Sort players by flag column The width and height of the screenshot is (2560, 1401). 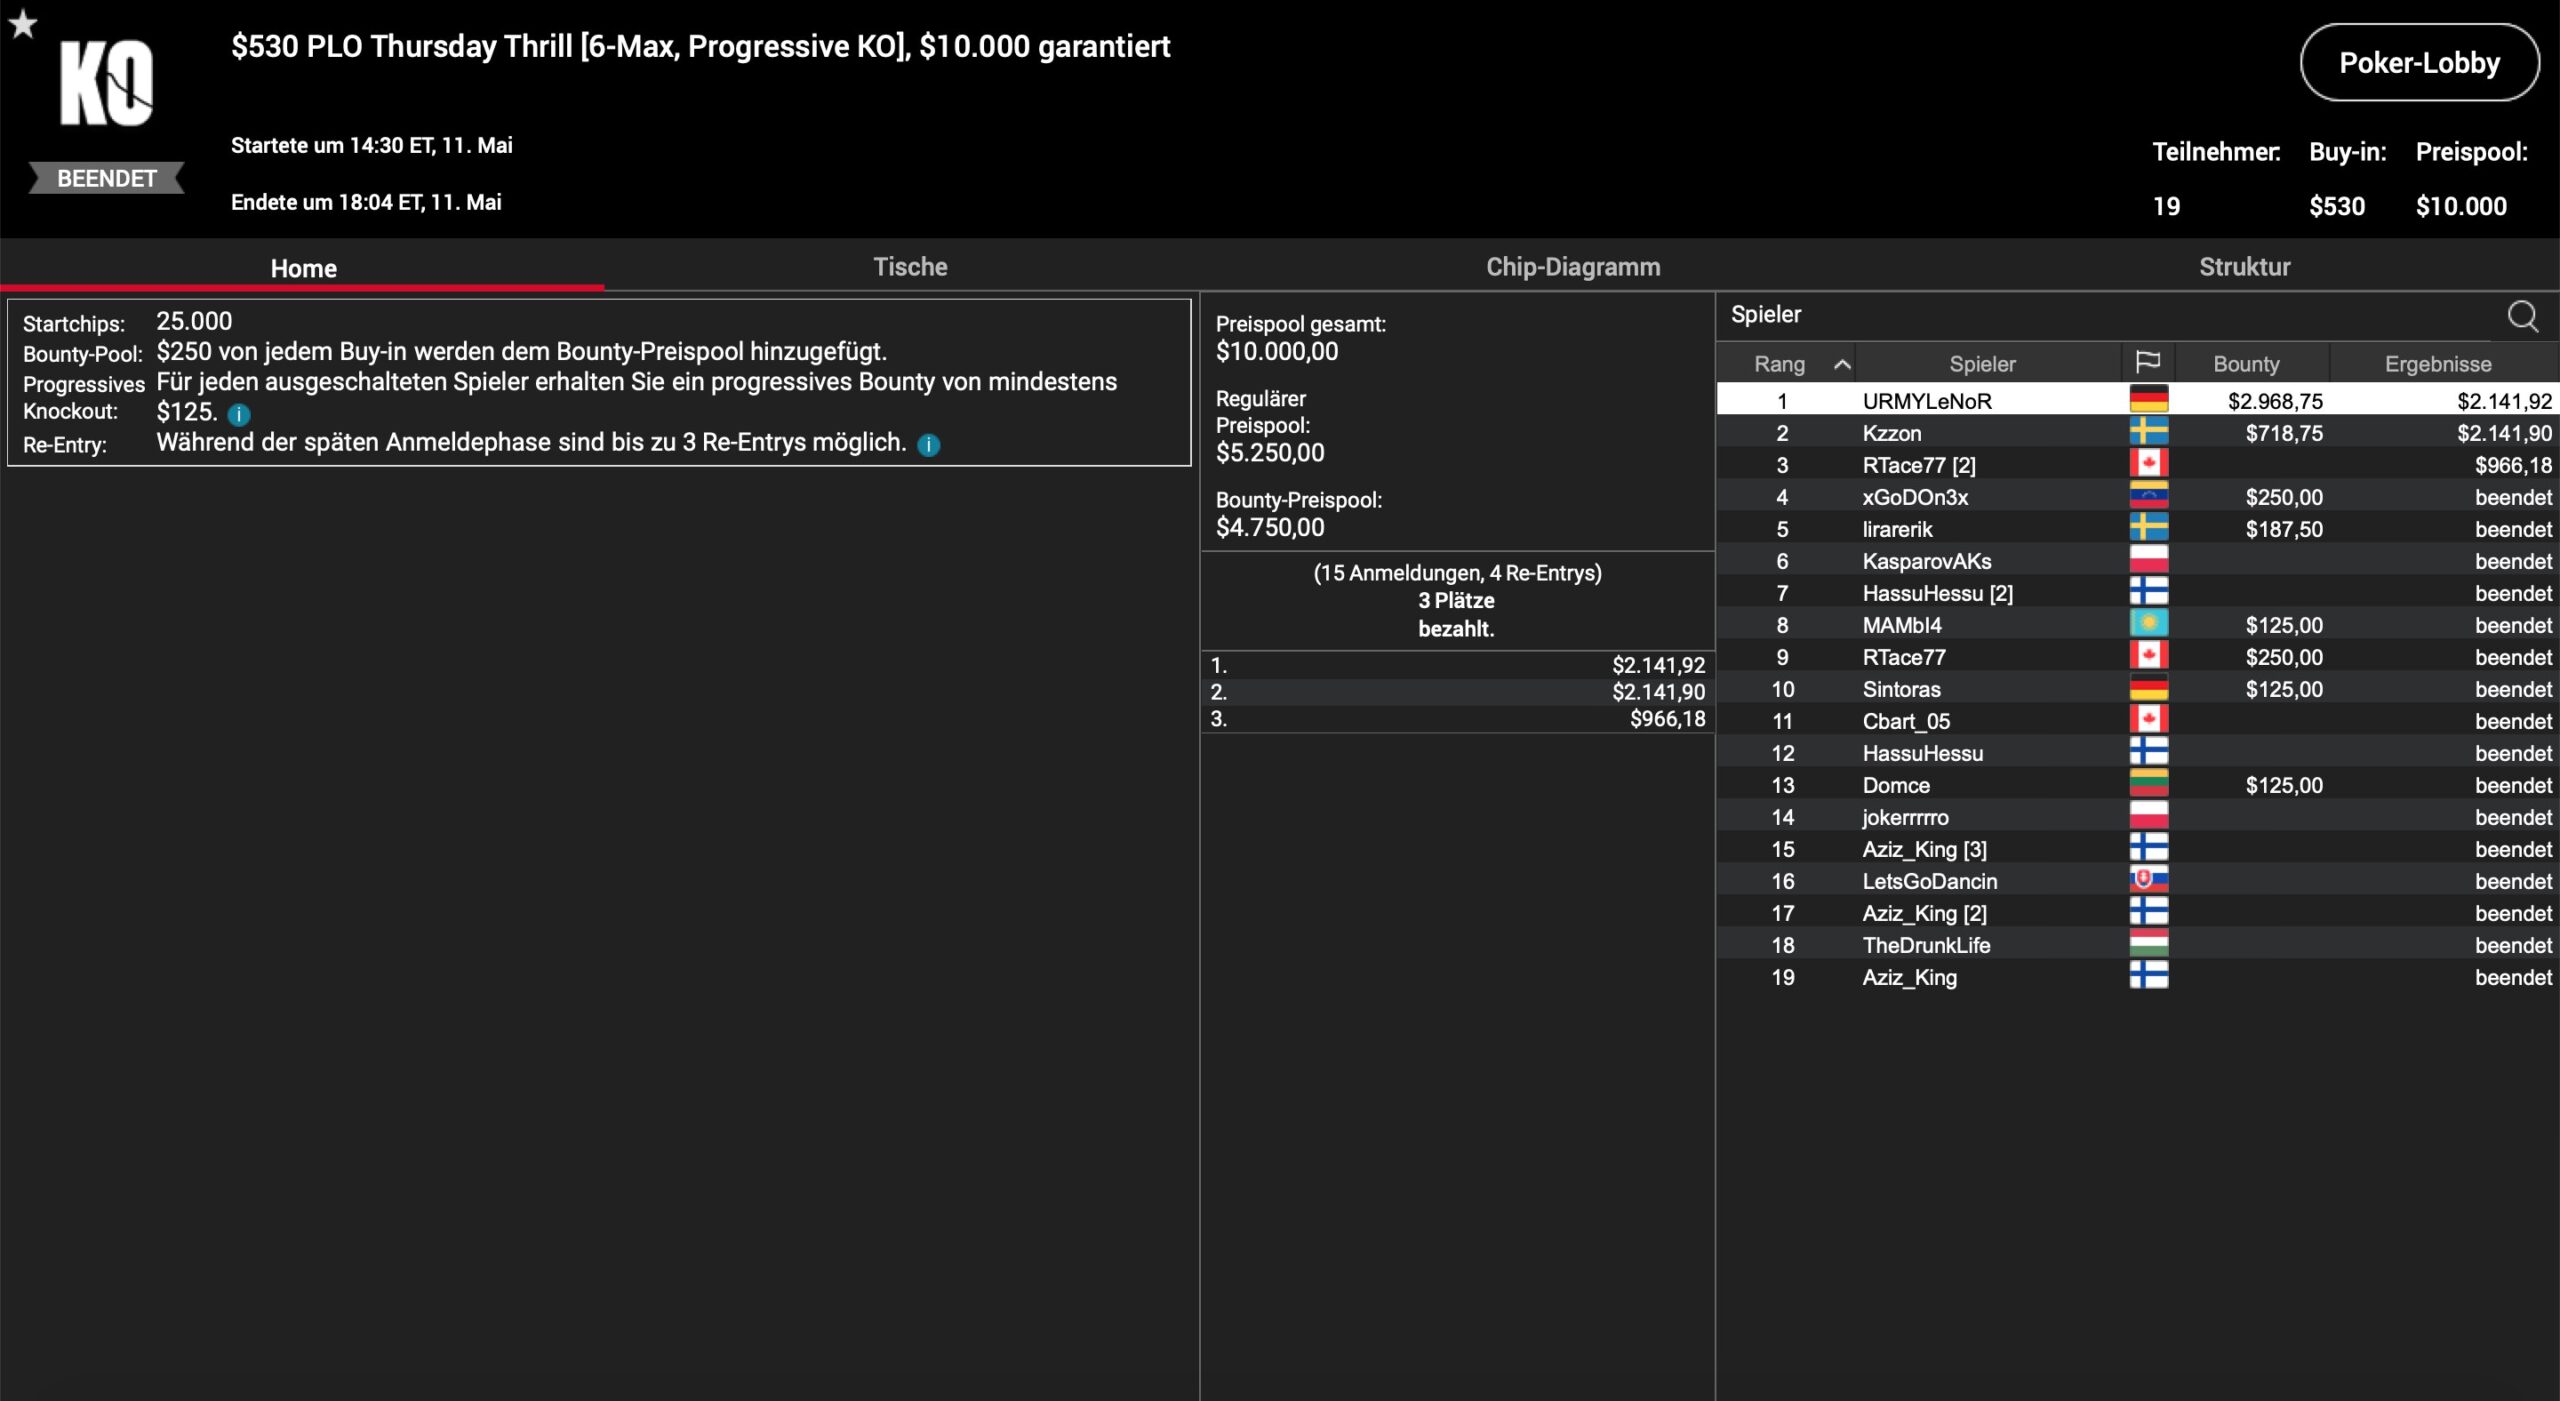[2147, 363]
